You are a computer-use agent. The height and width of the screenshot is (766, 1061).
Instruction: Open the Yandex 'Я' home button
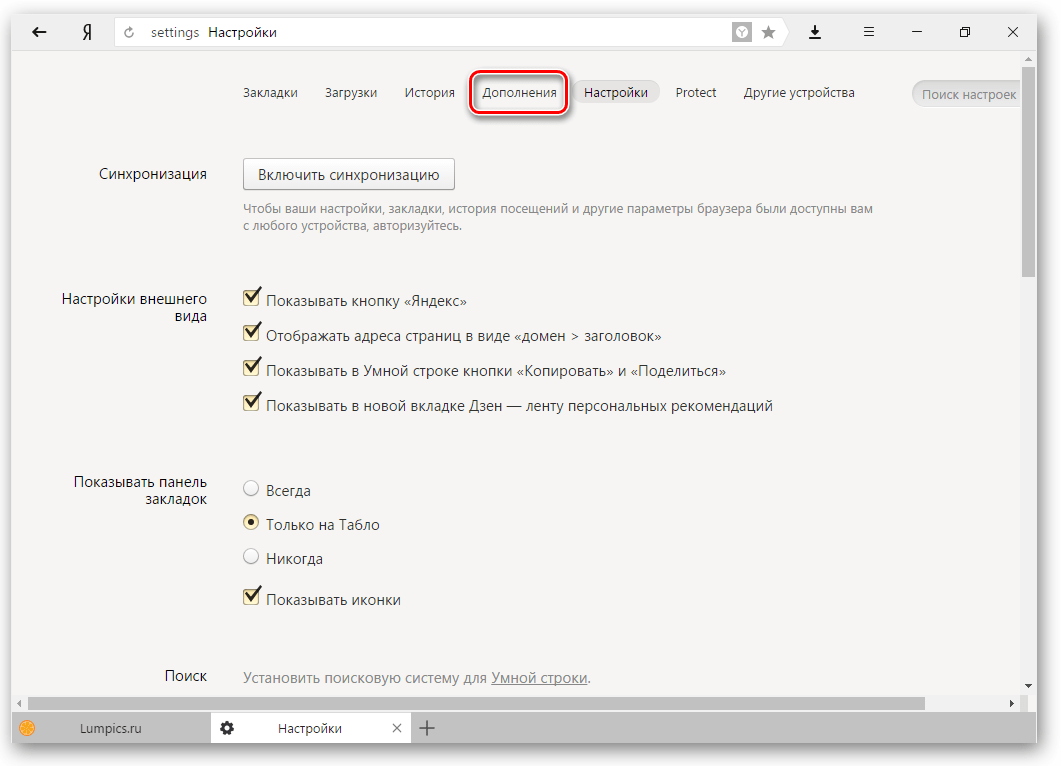pos(87,32)
